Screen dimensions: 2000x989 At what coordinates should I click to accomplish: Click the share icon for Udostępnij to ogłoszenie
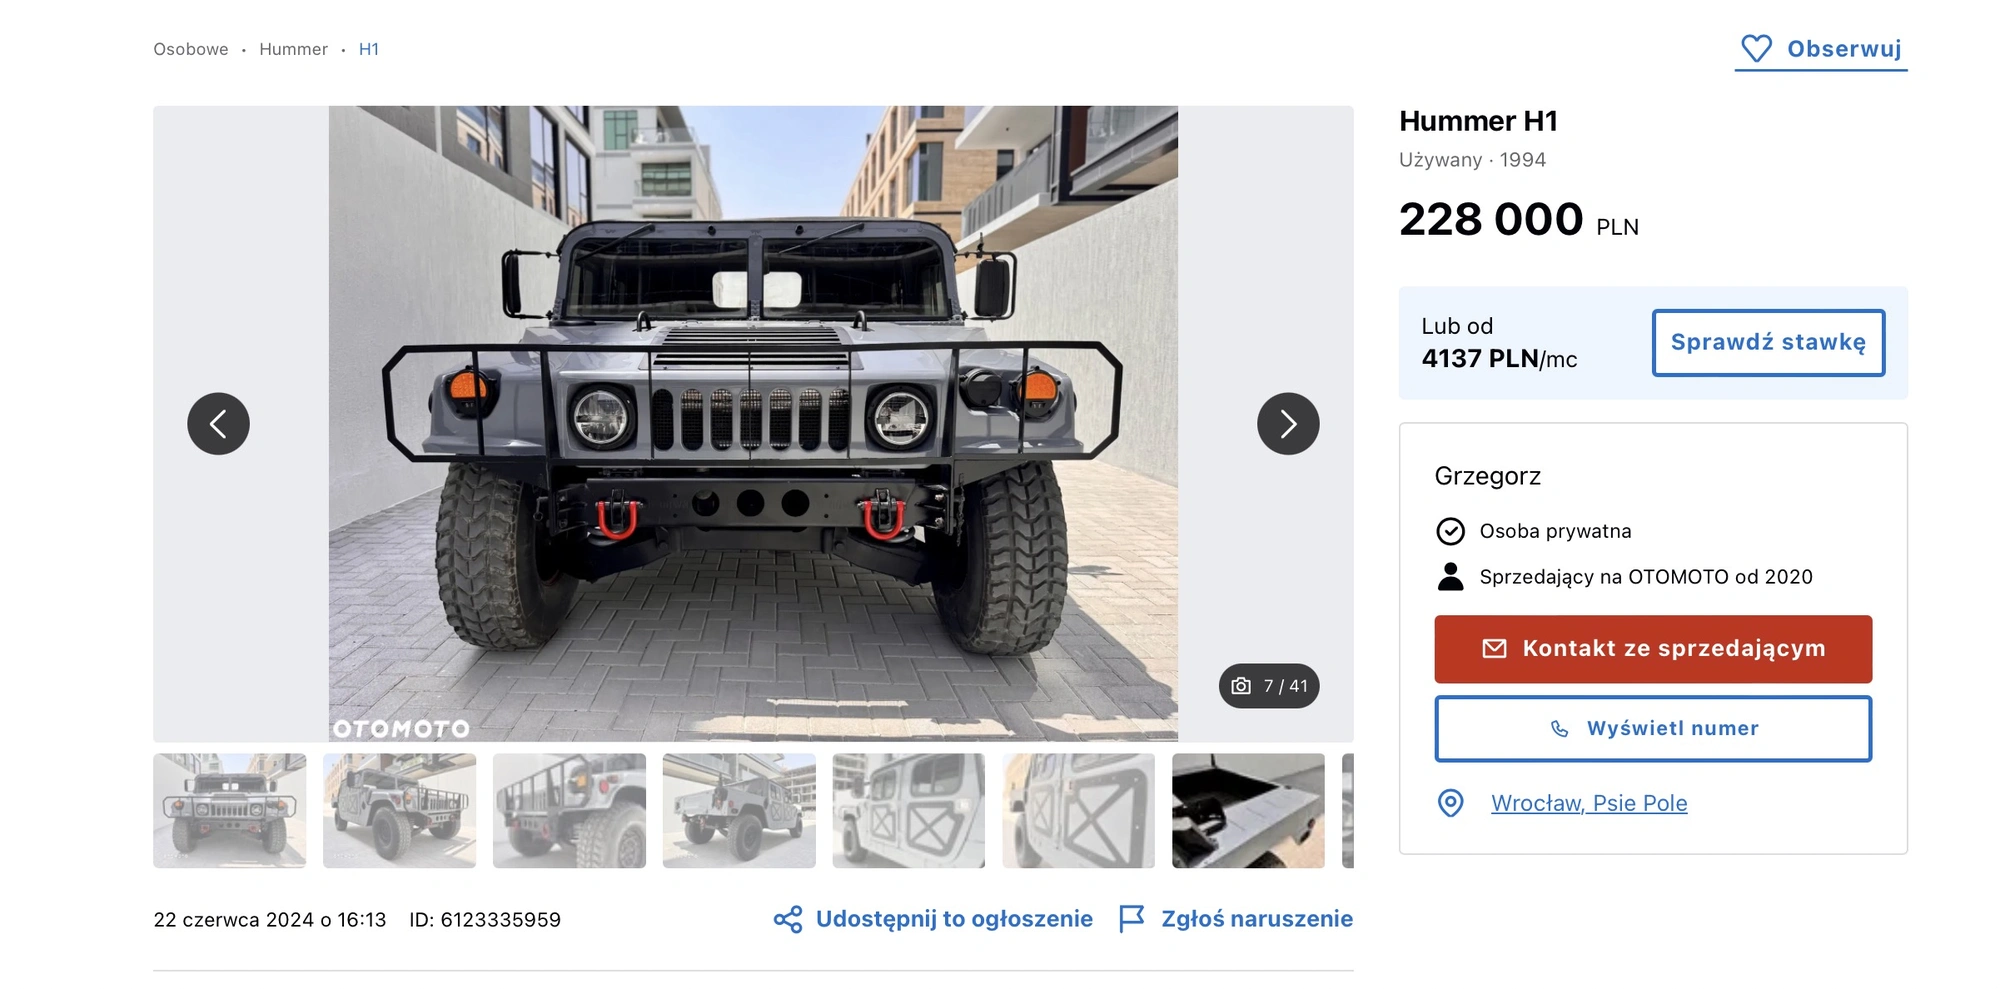[788, 919]
